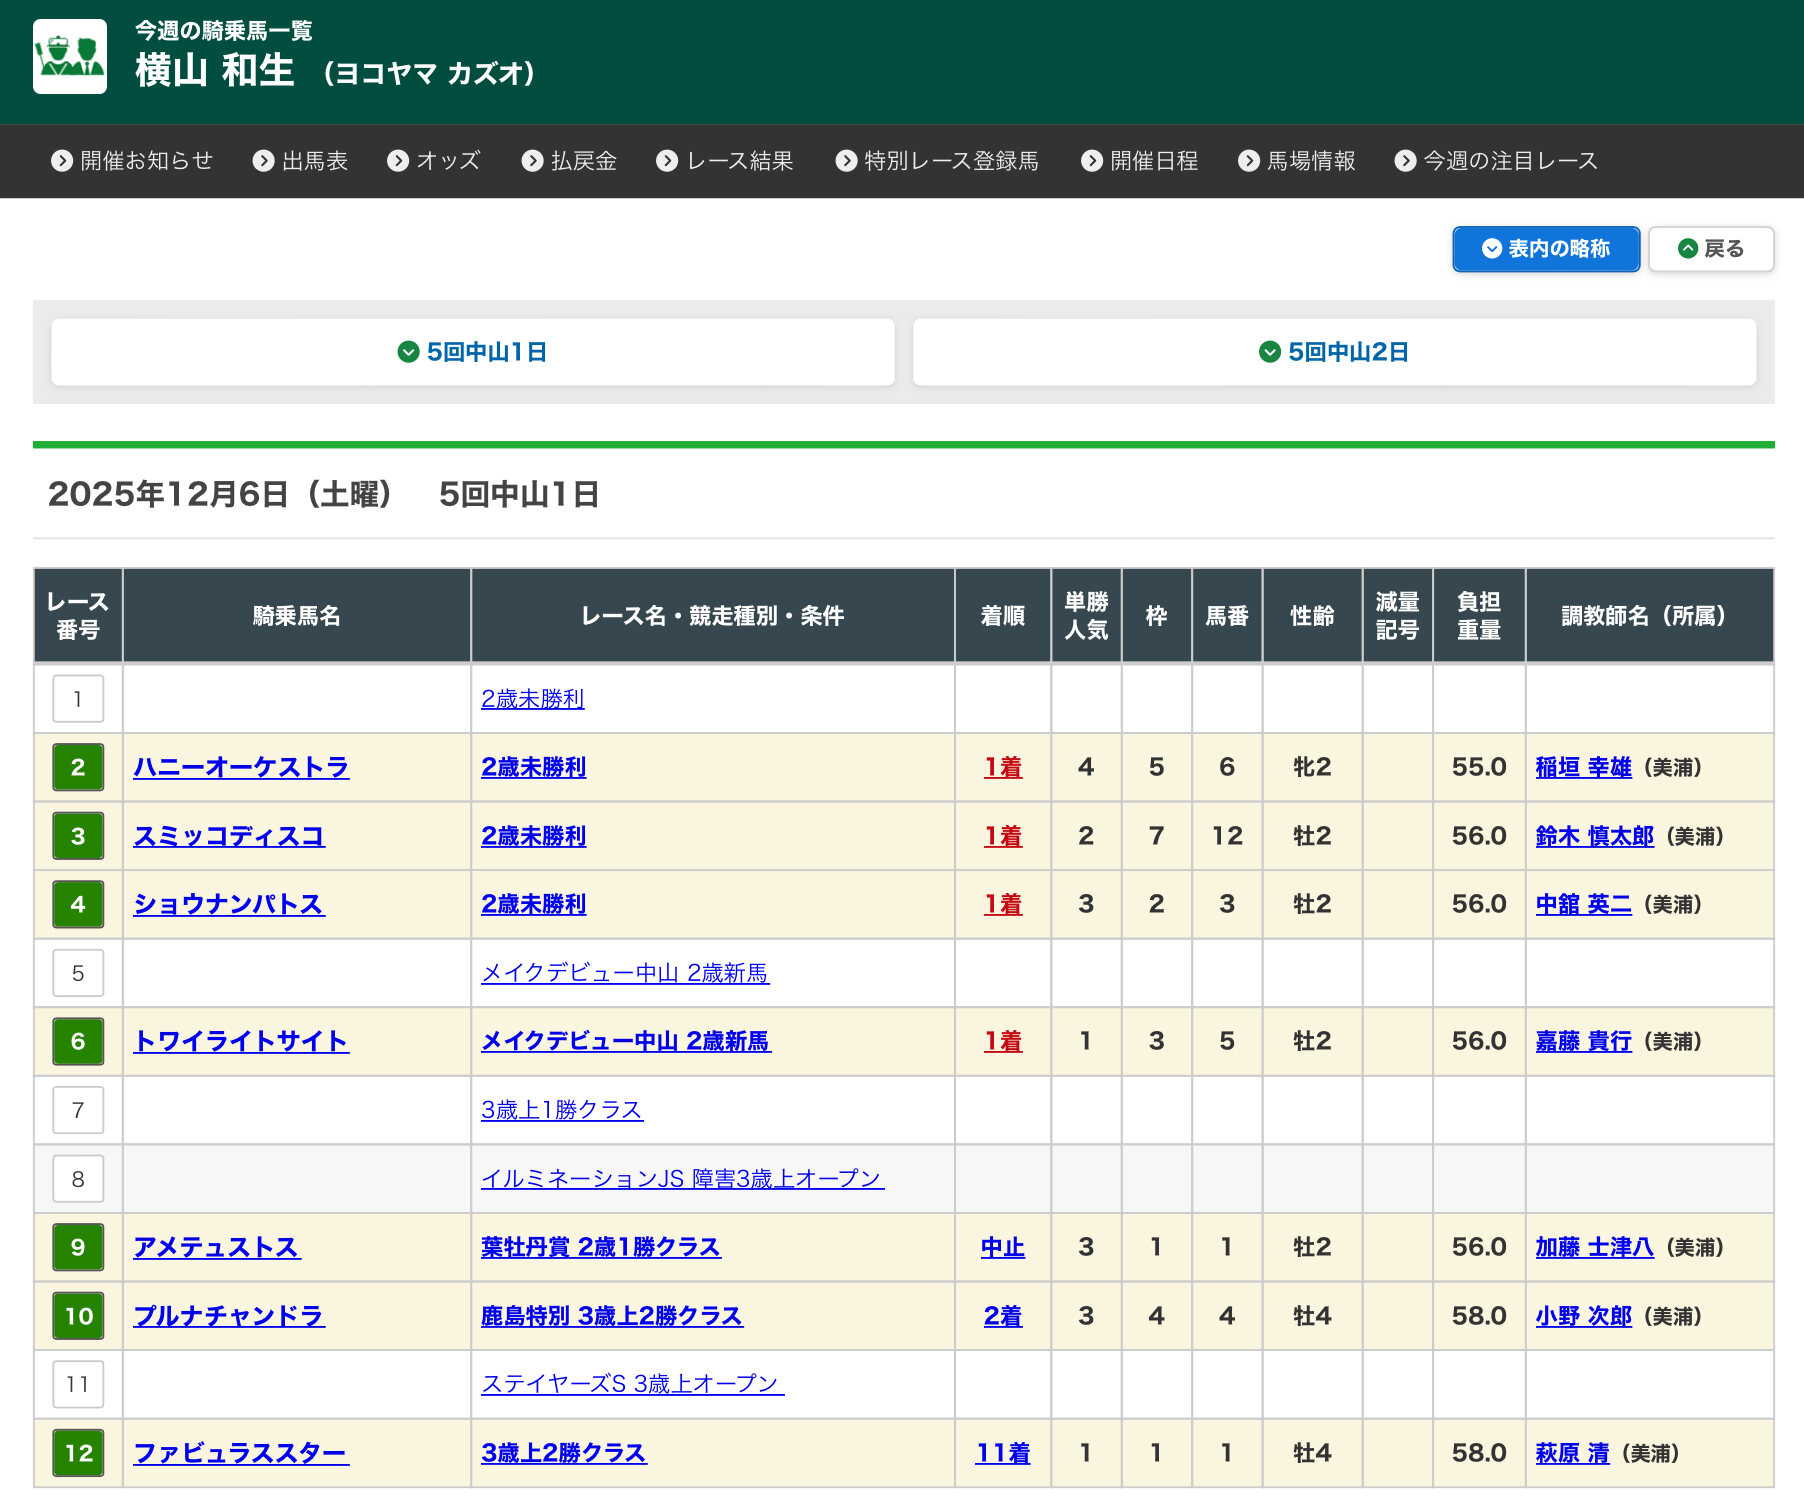Click the arrow icon beside 払戻金
The image size is (1804, 1504).
532,161
